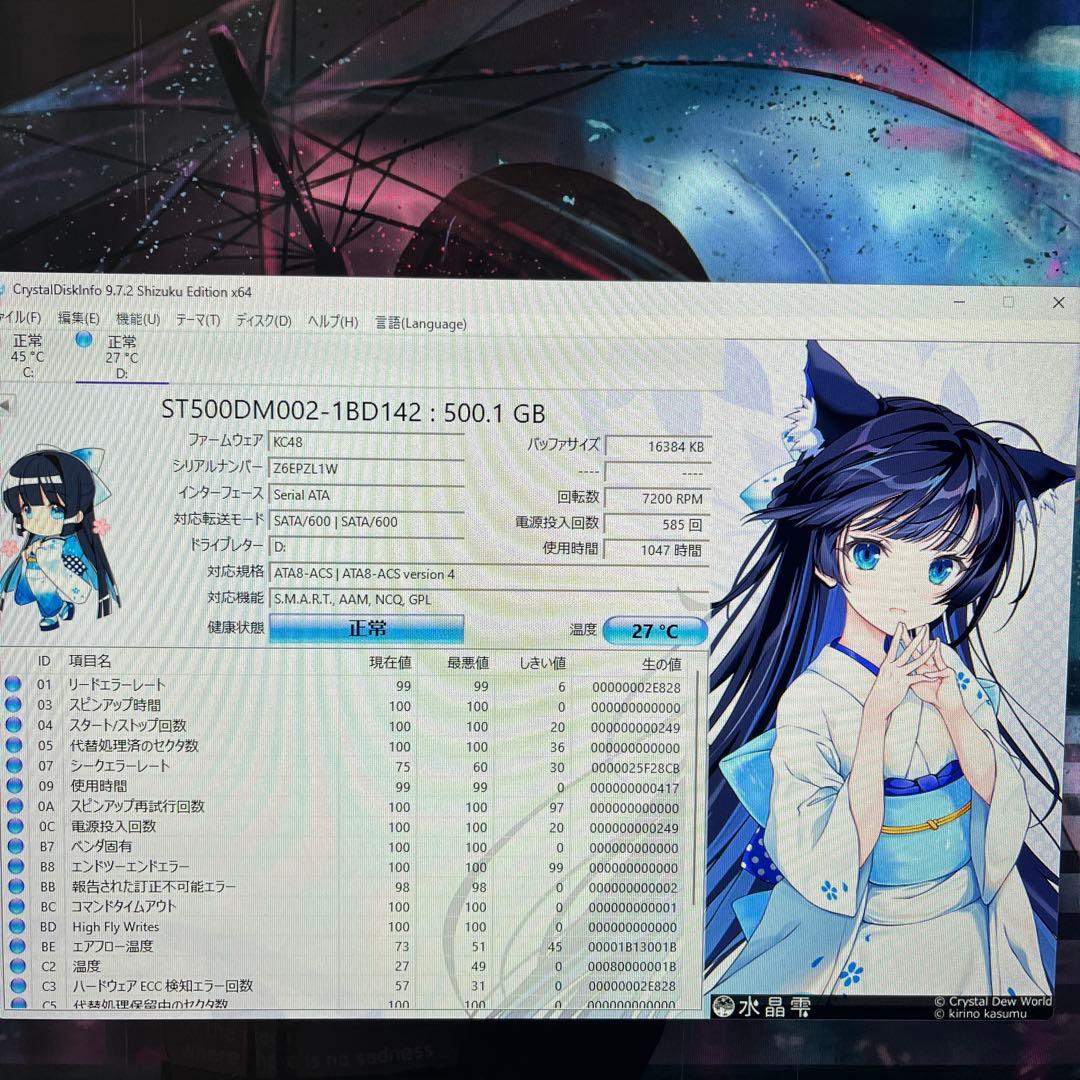Click the Crystal Dew World copyright link

[993, 1001]
